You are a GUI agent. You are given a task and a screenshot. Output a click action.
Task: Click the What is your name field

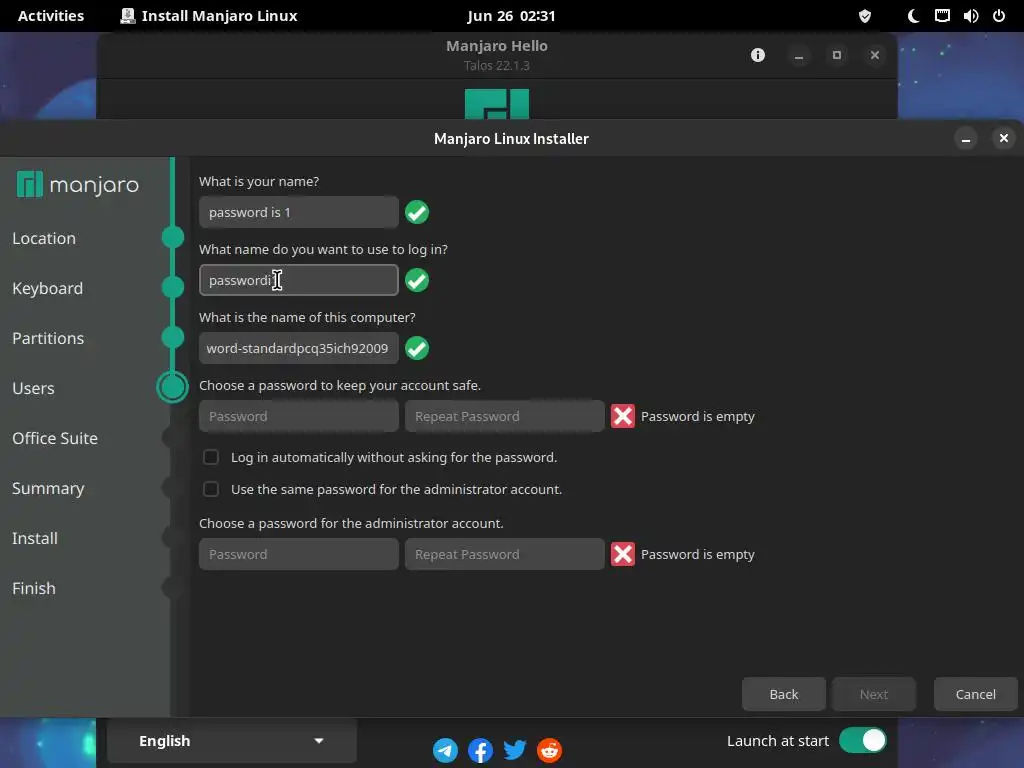(x=298, y=212)
